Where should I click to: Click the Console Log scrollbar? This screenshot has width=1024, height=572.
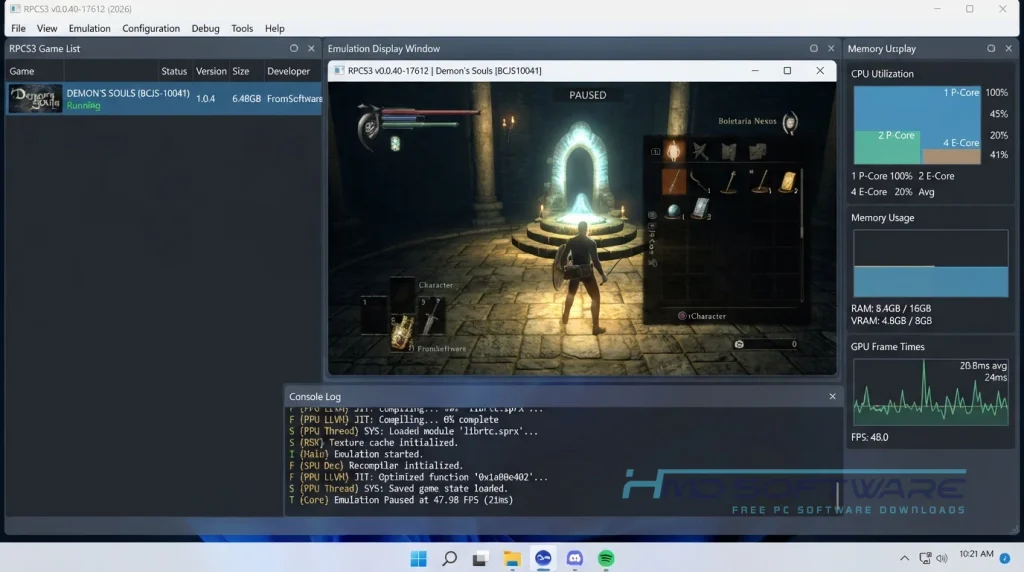pyautogui.click(x=837, y=494)
